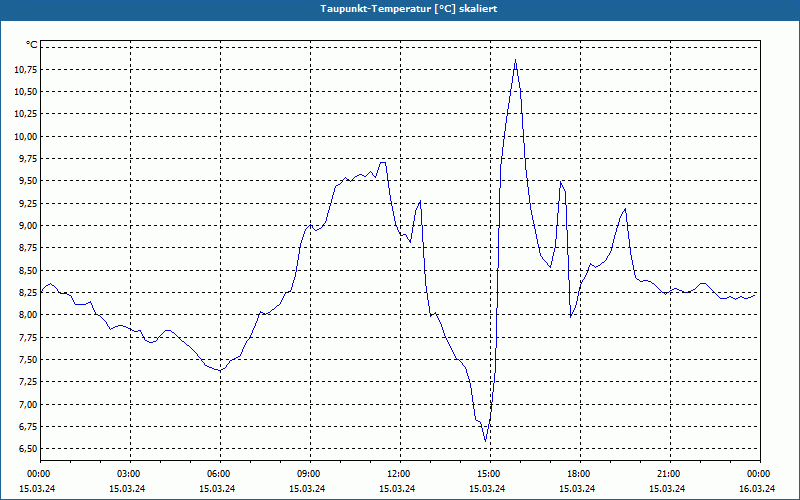This screenshot has width=800, height=500.
Task: Select the 16.03.24 date label
Action: click(757, 488)
